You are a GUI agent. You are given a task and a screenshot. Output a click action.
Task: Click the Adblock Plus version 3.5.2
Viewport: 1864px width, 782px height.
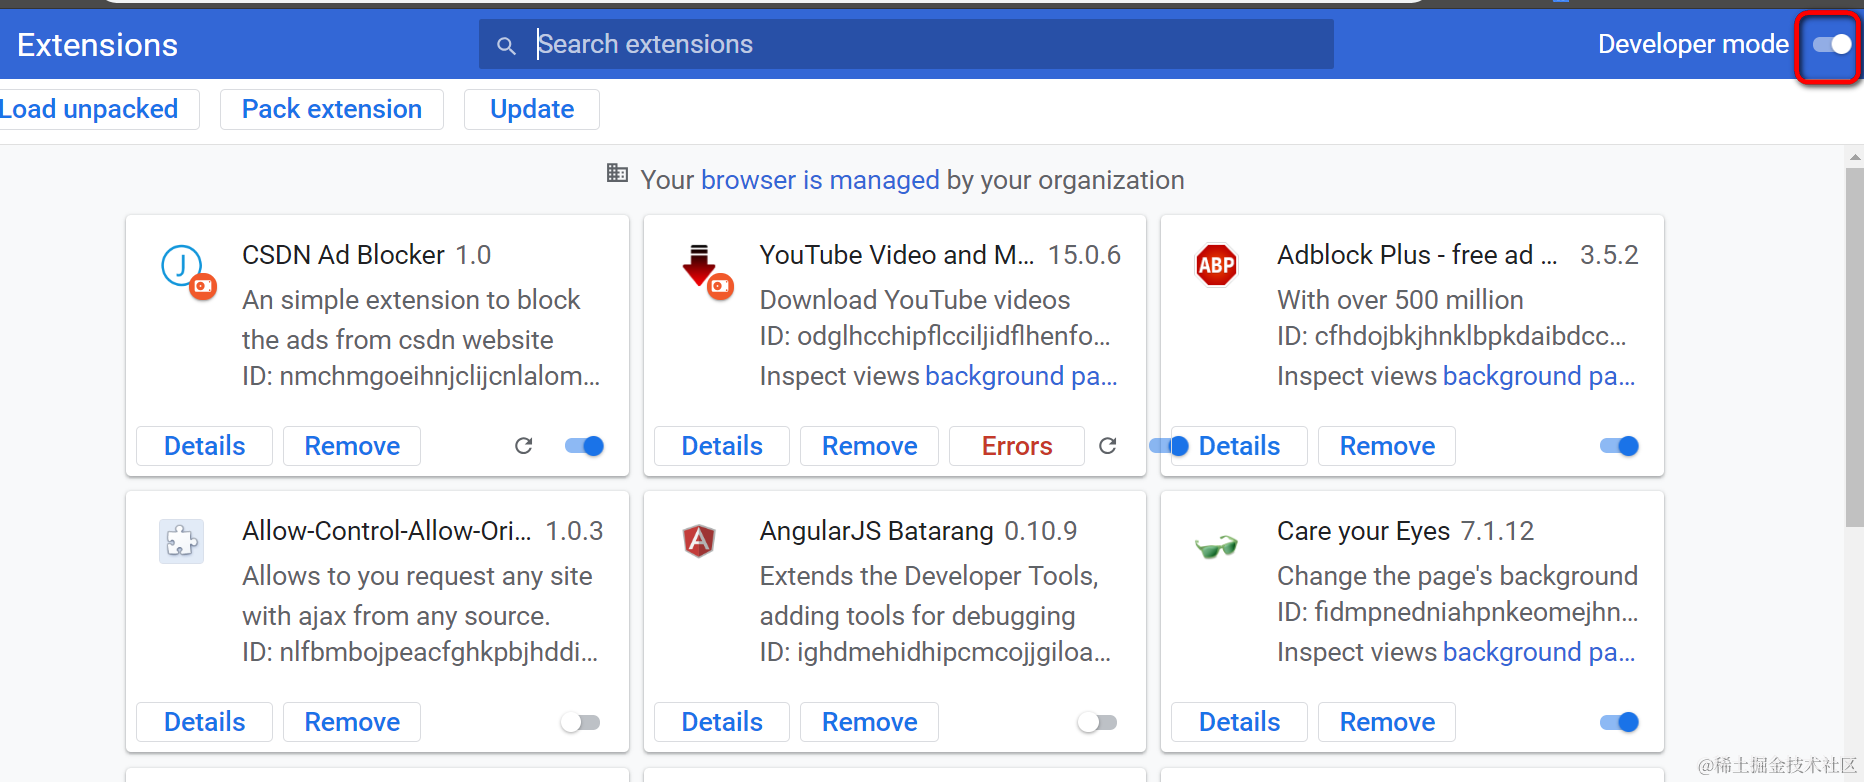[1609, 255]
